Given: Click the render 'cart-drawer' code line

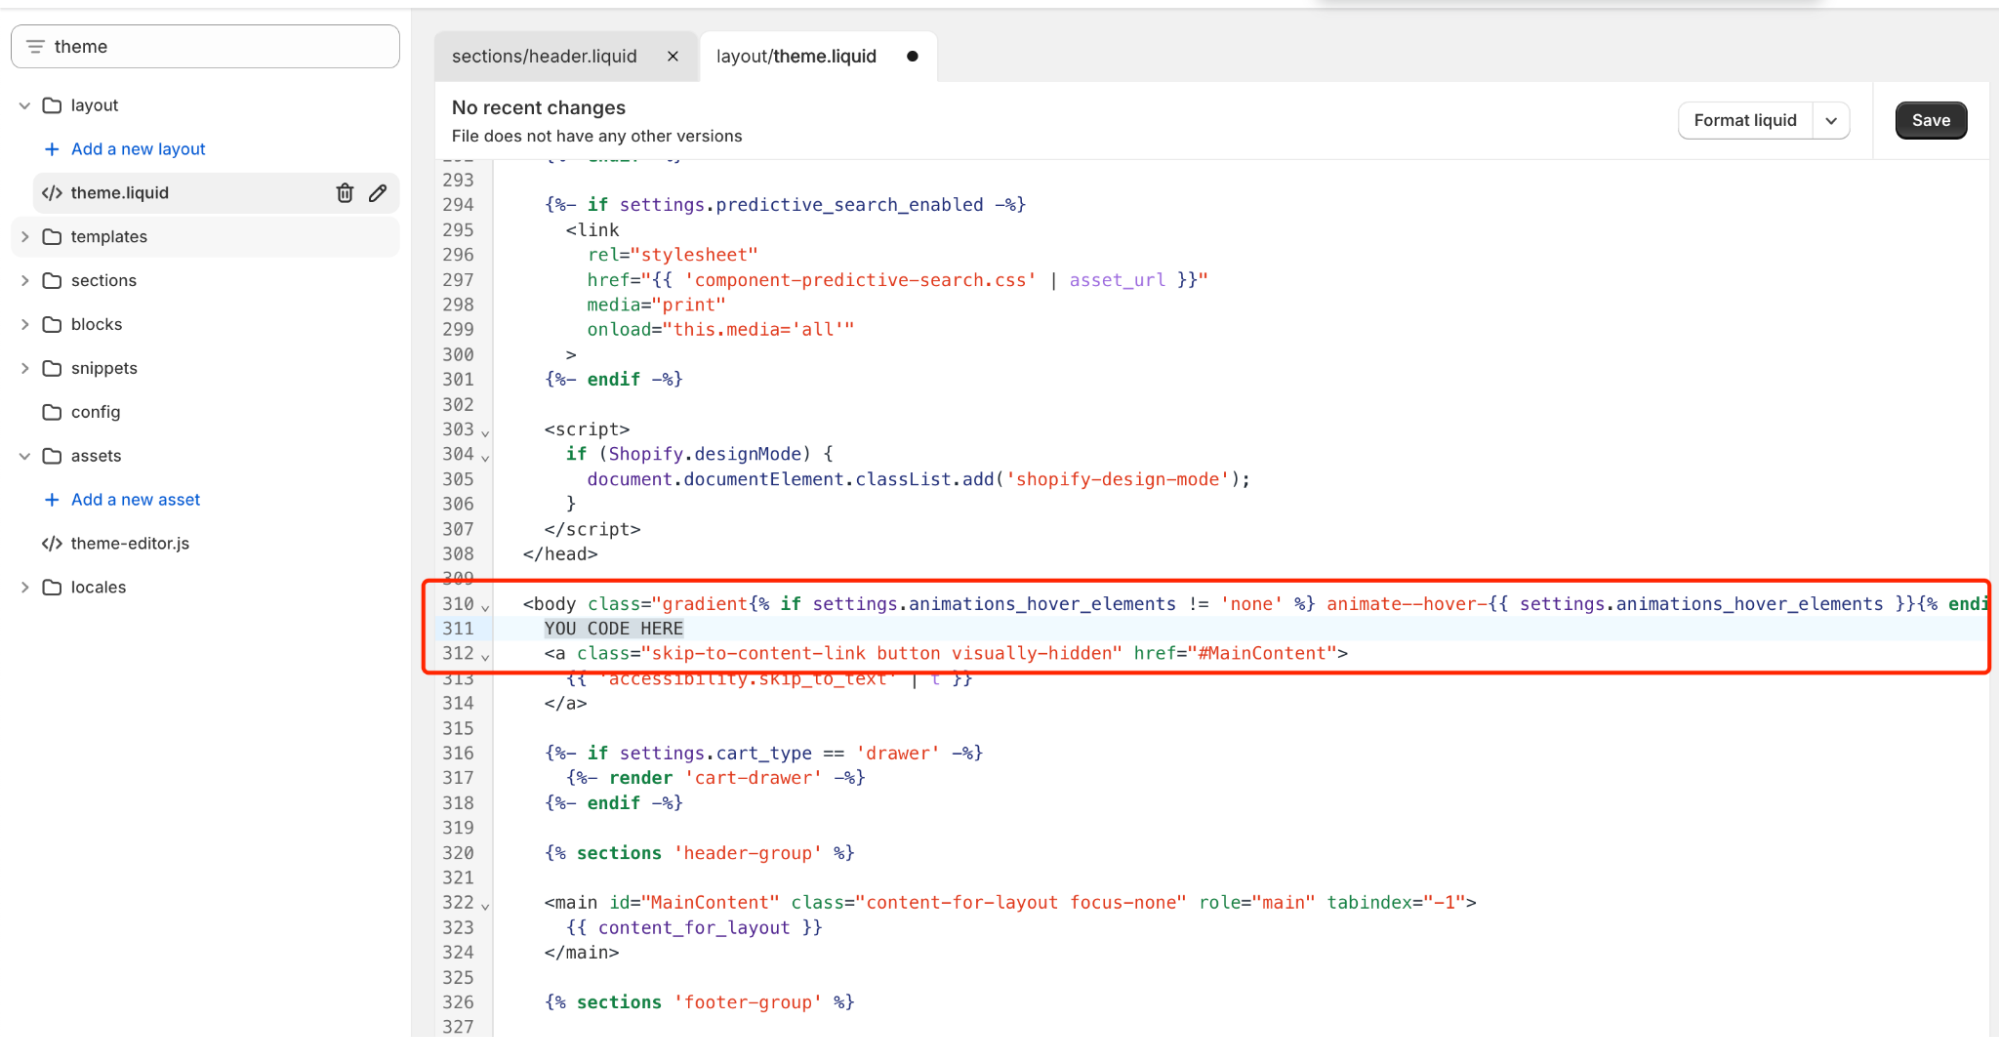Looking at the screenshot, I should [x=715, y=778].
